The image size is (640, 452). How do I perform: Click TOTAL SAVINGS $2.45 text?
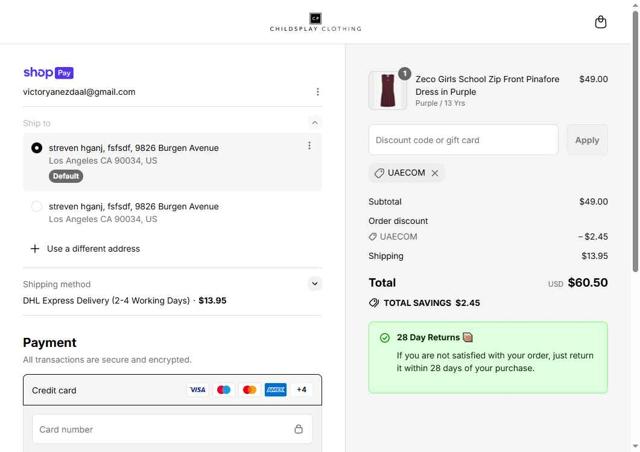point(432,303)
